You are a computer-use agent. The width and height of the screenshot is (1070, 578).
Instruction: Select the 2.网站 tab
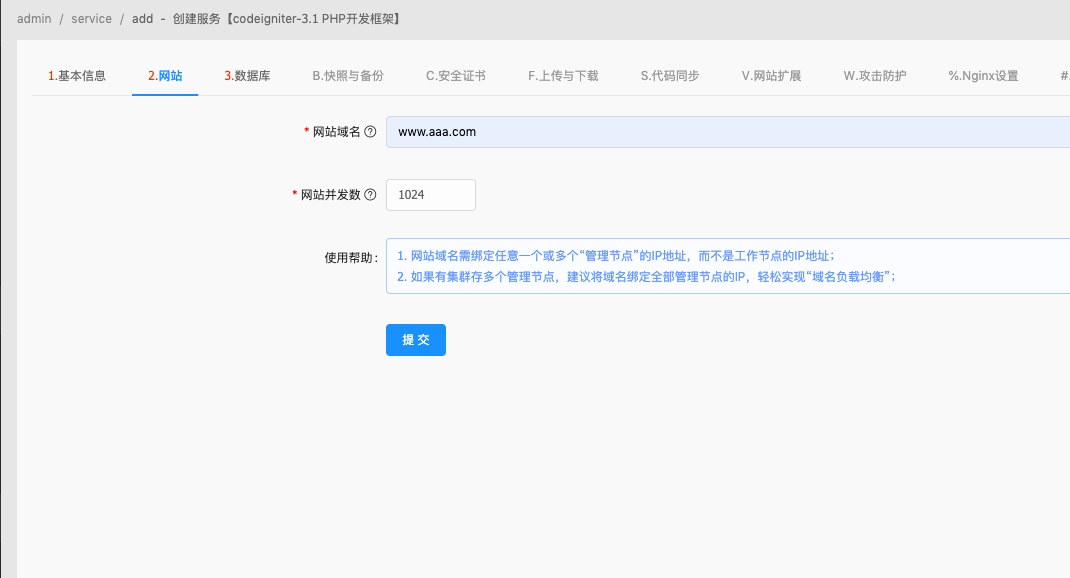(165, 76)
